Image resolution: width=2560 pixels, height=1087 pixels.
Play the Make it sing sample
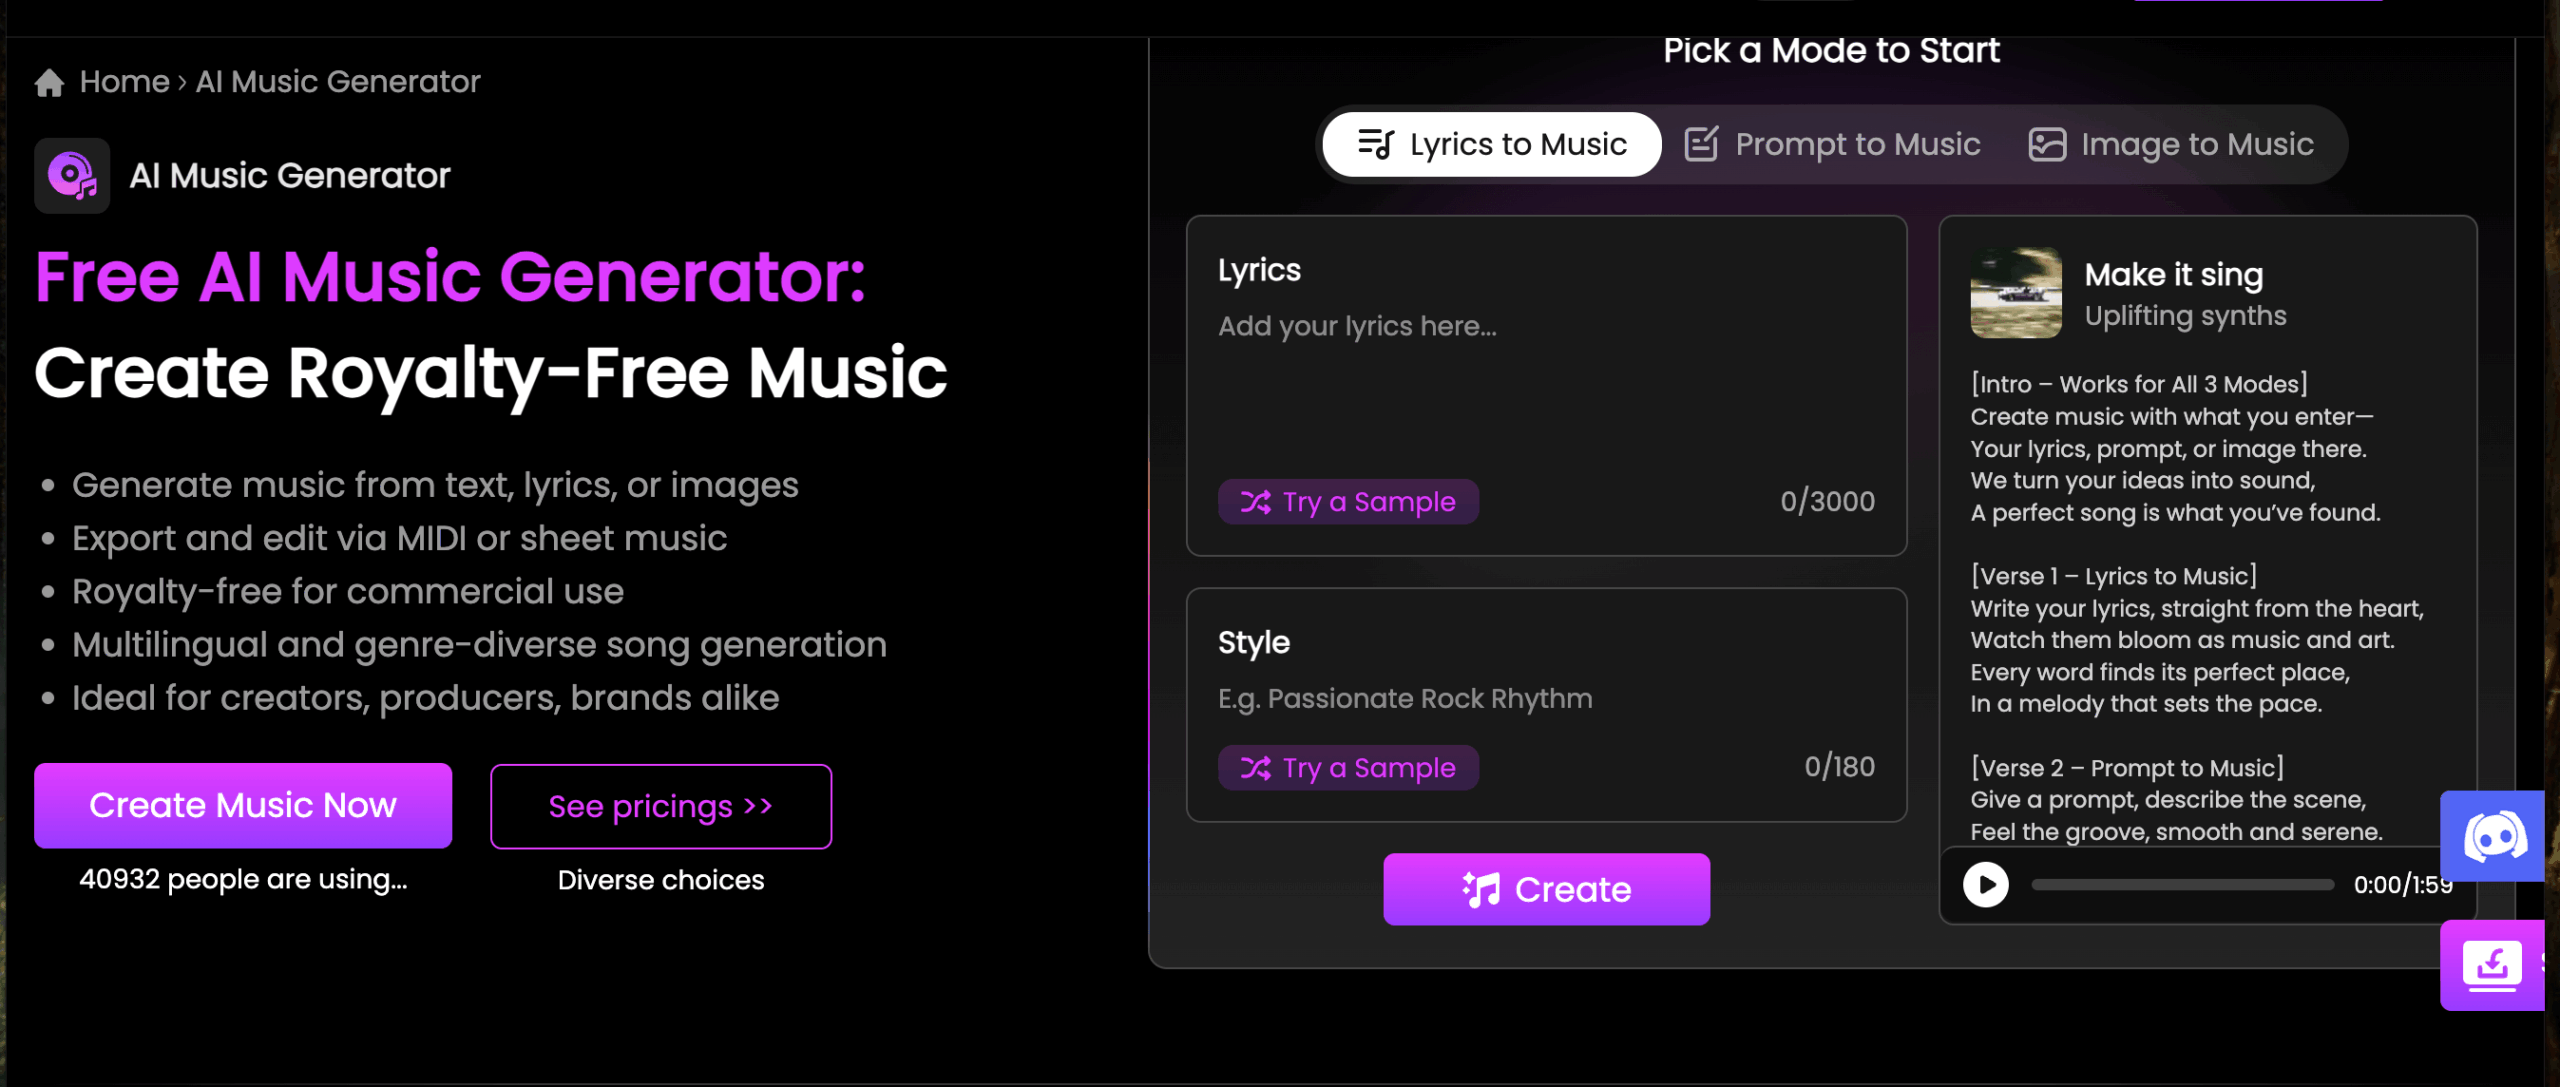point(1986,885)
